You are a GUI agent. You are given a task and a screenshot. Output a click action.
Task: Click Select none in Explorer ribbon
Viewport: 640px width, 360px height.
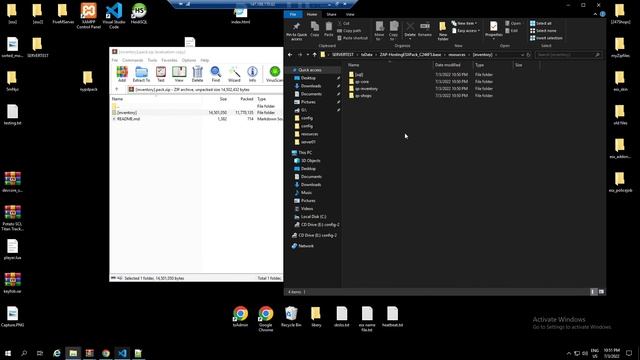543,31
